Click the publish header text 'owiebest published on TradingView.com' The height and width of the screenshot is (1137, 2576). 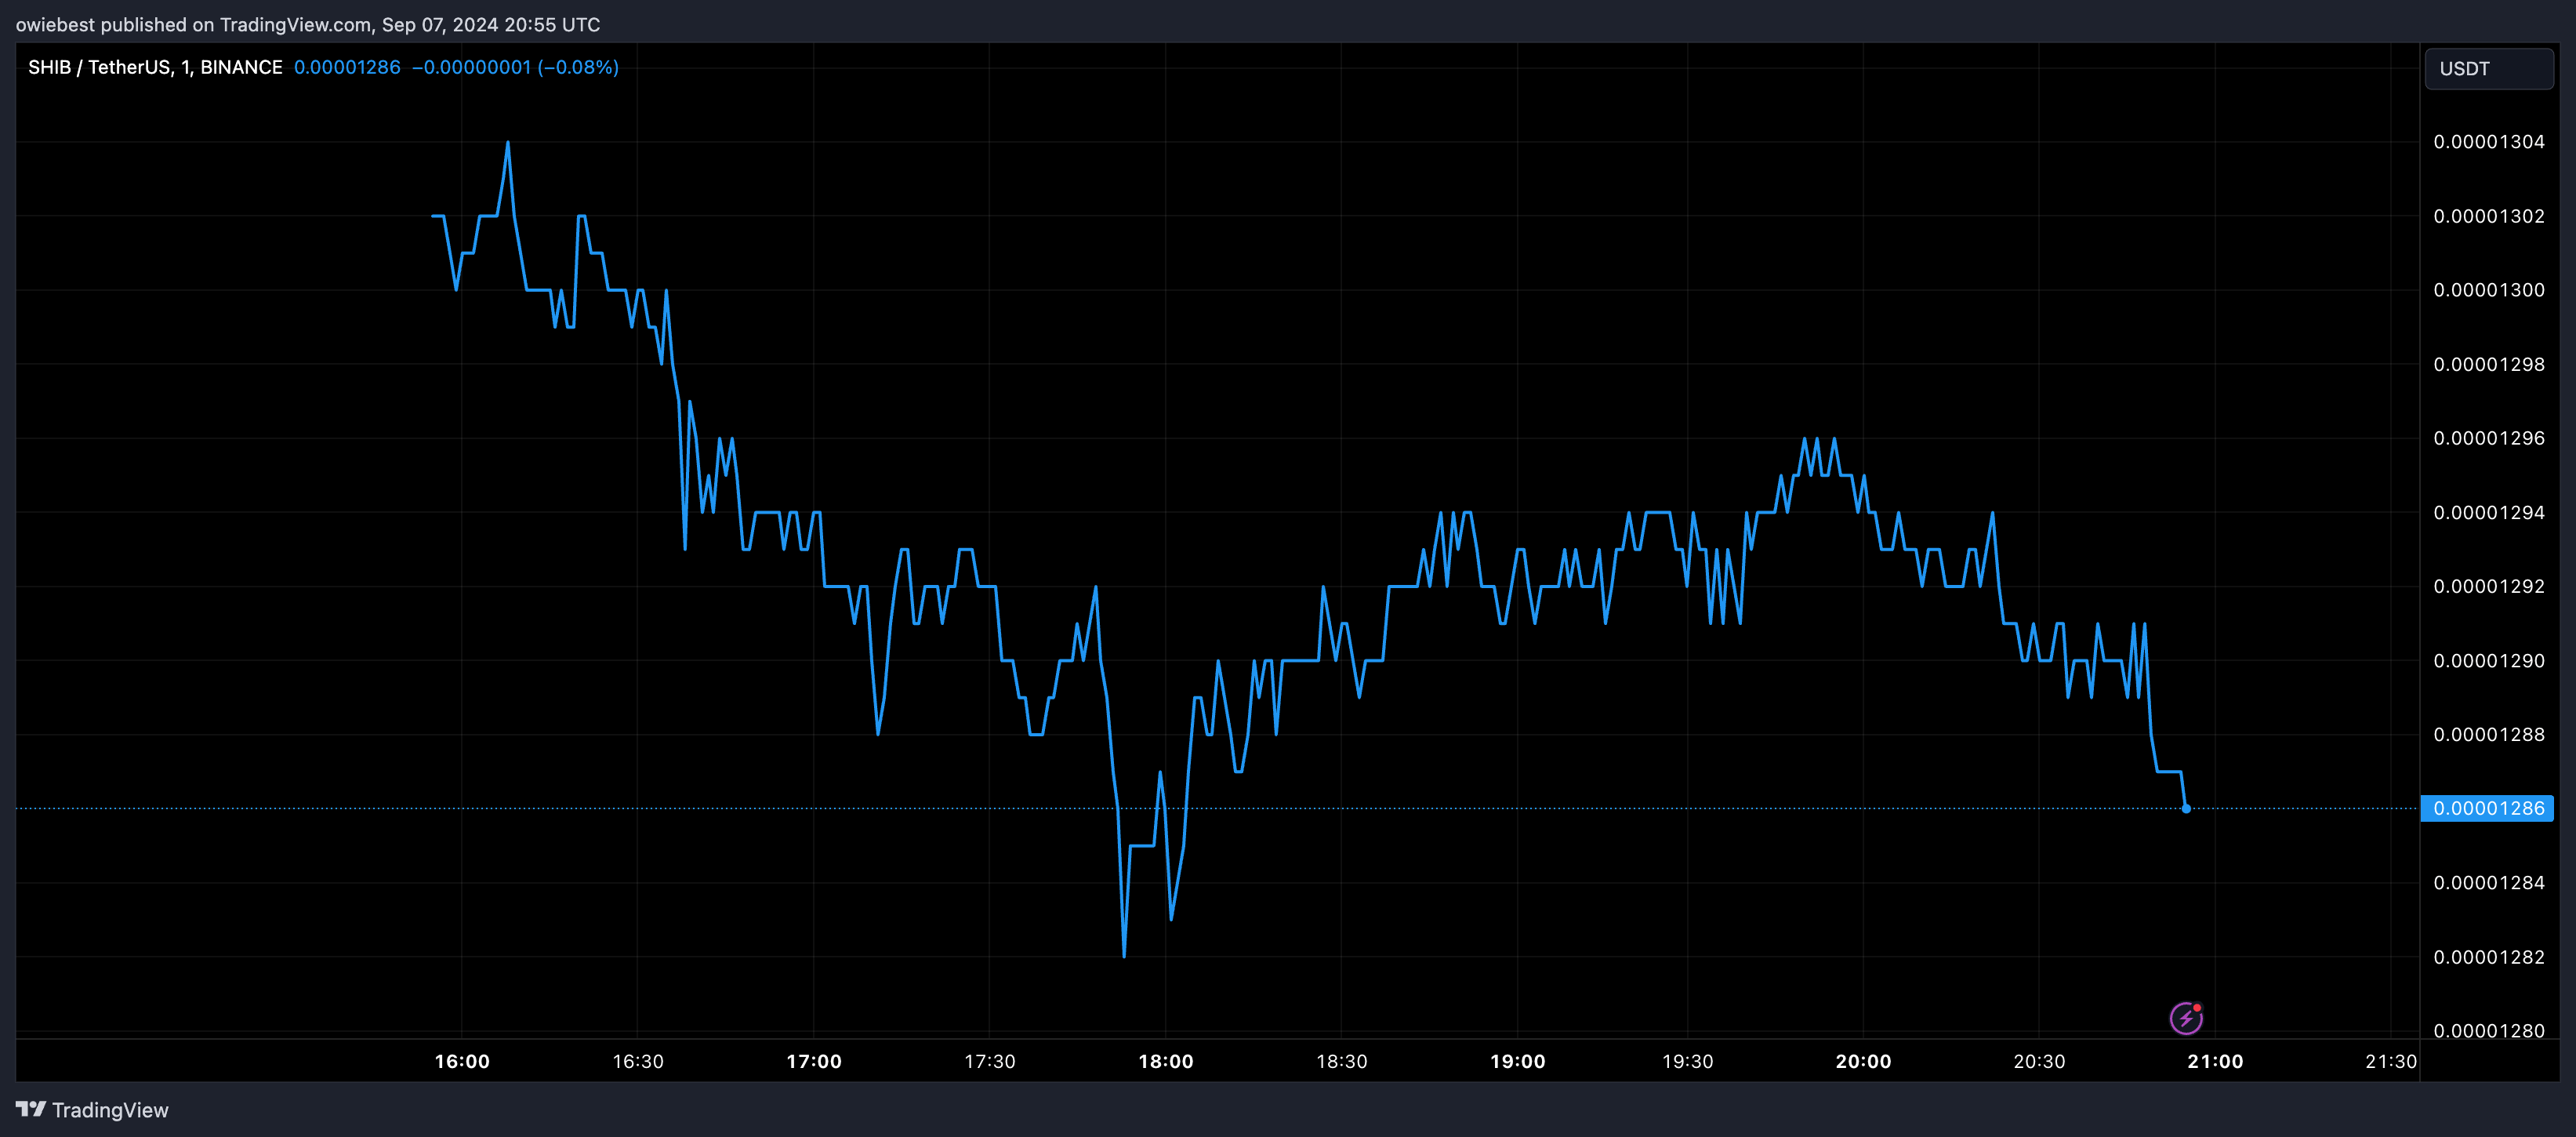(x=193, y=24)
